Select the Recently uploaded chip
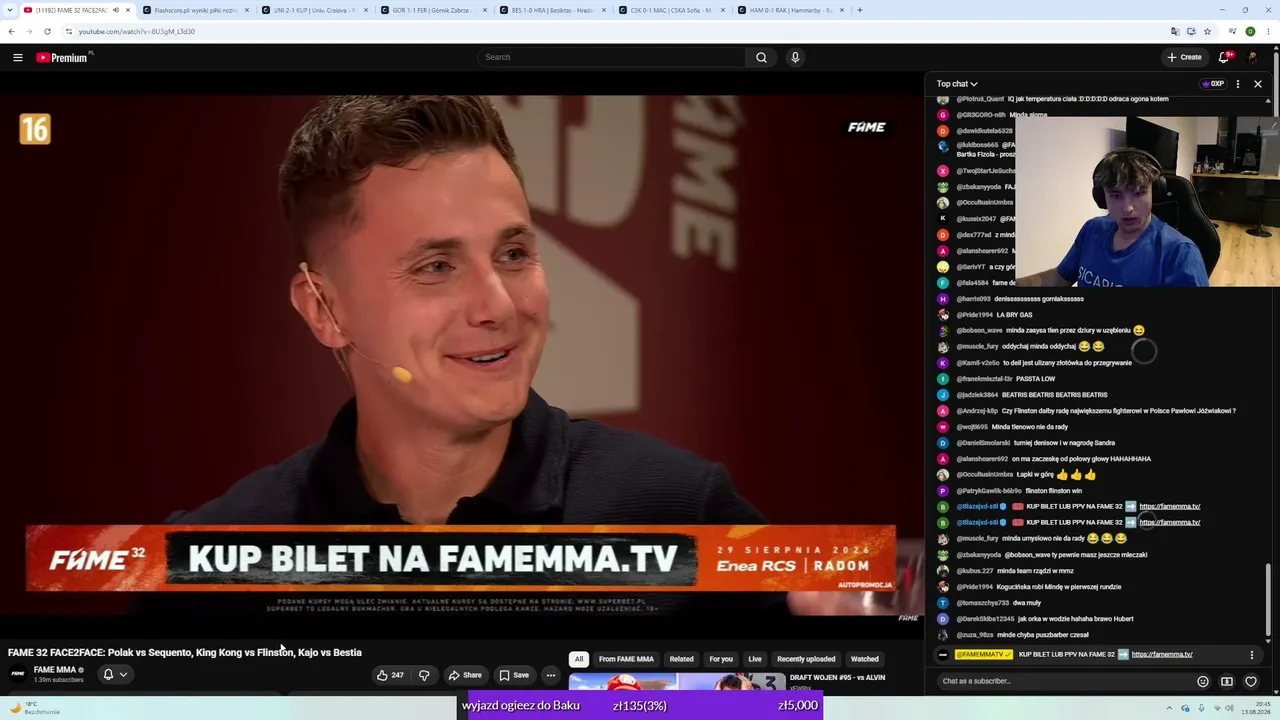The image size is (1280, 720). 806,659
